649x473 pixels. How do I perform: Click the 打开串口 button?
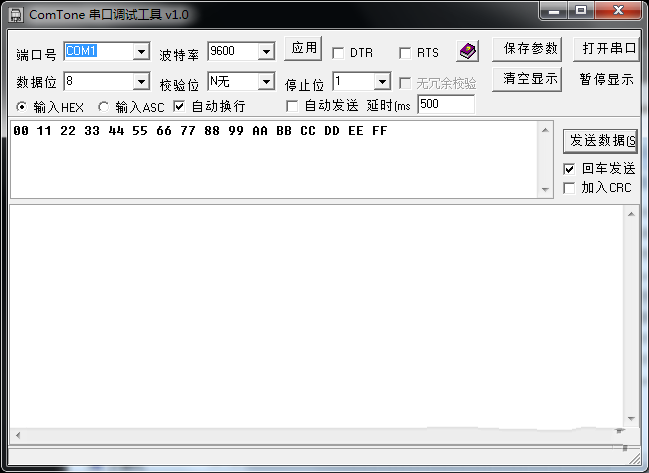click(606, 49)
